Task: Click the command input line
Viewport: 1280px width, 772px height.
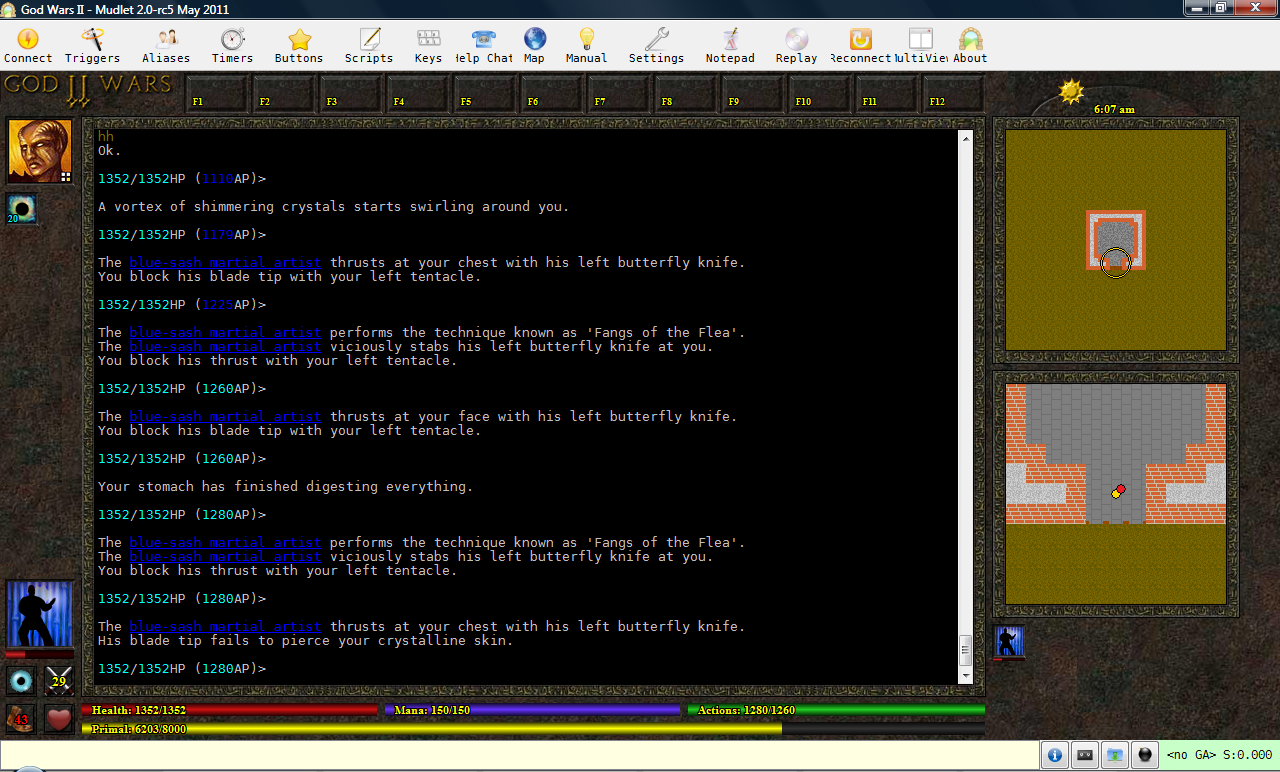Action: click(520, 755)
